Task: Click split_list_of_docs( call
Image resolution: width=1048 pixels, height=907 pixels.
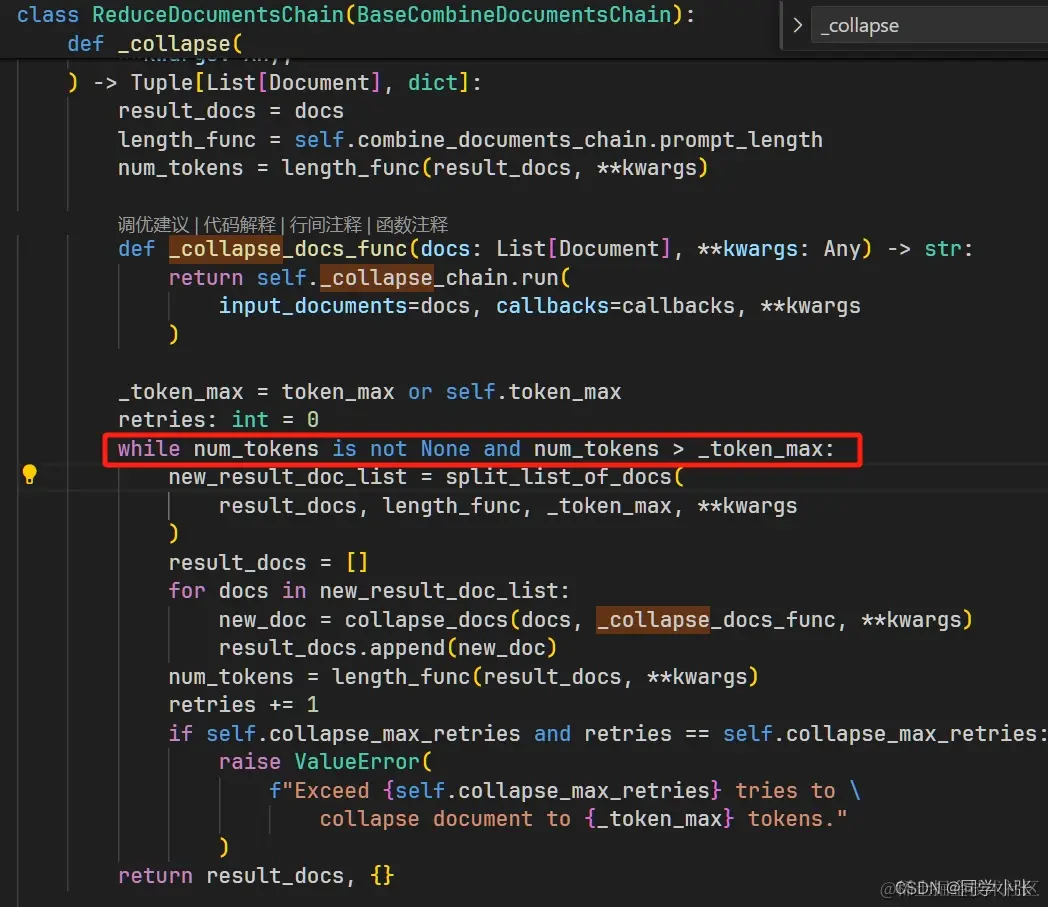Action: 565,477
